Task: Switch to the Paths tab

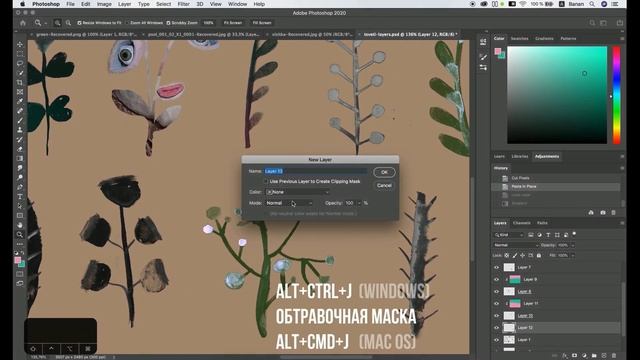Action: pos(542,223)
